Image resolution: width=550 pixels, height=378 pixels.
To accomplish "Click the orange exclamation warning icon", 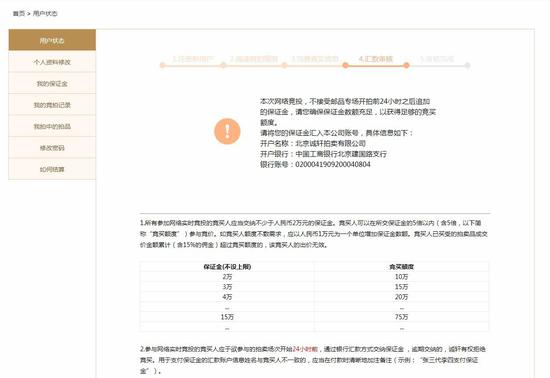I will click(227, 131).
